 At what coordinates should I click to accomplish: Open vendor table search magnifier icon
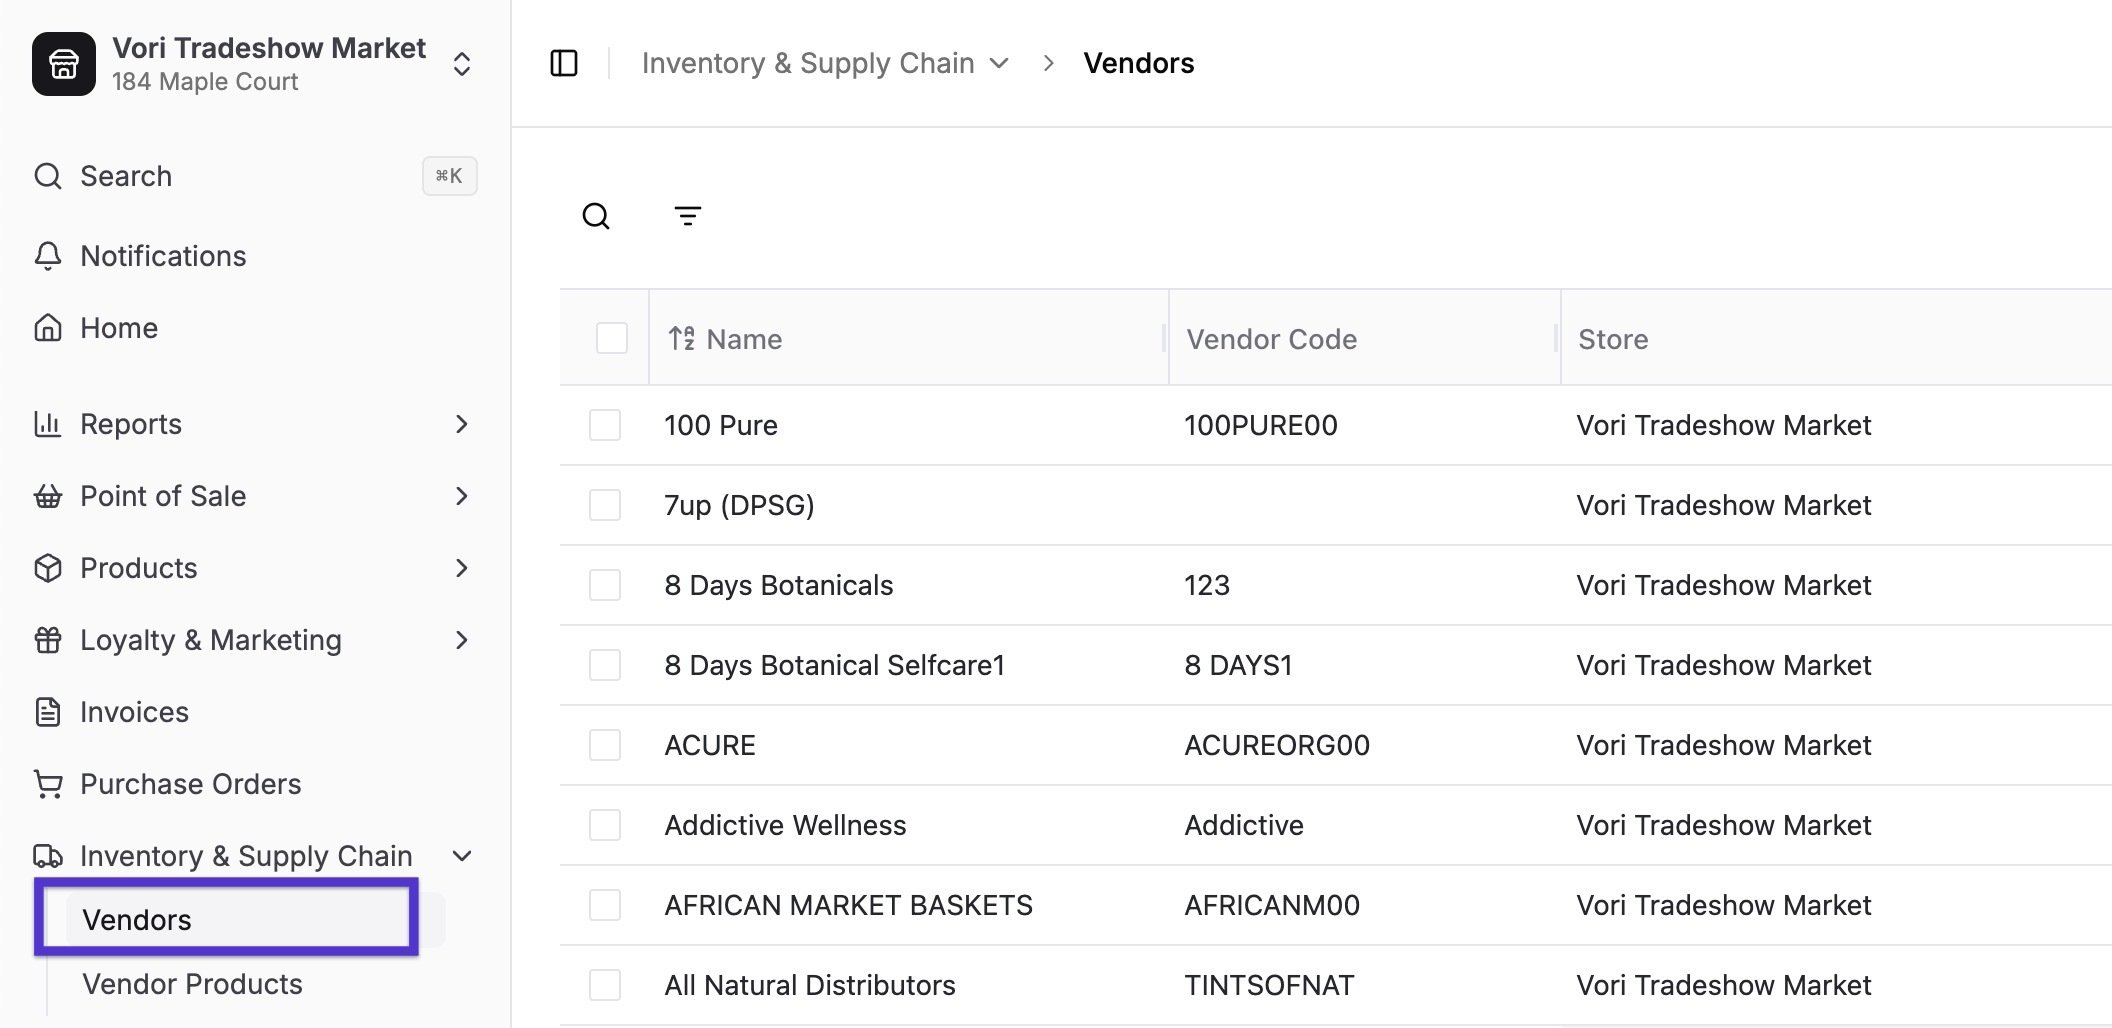[596, 216]
